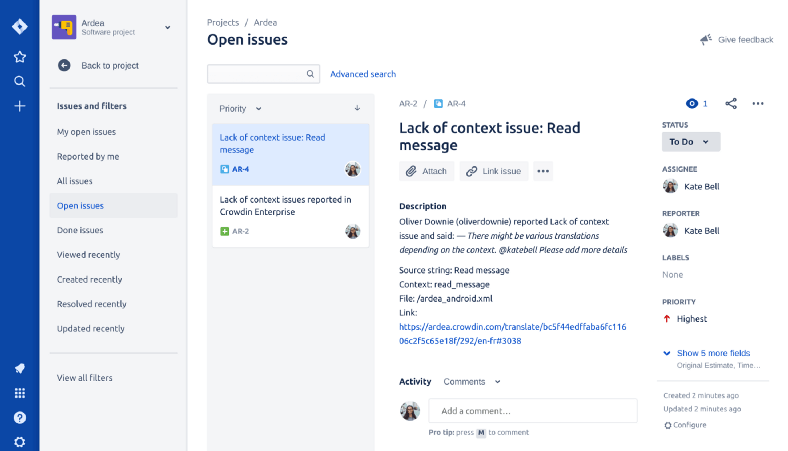The height and width of the screenshot is (451, 788).
Task: Click the Labels None value
Action: (x=672, y=275)
